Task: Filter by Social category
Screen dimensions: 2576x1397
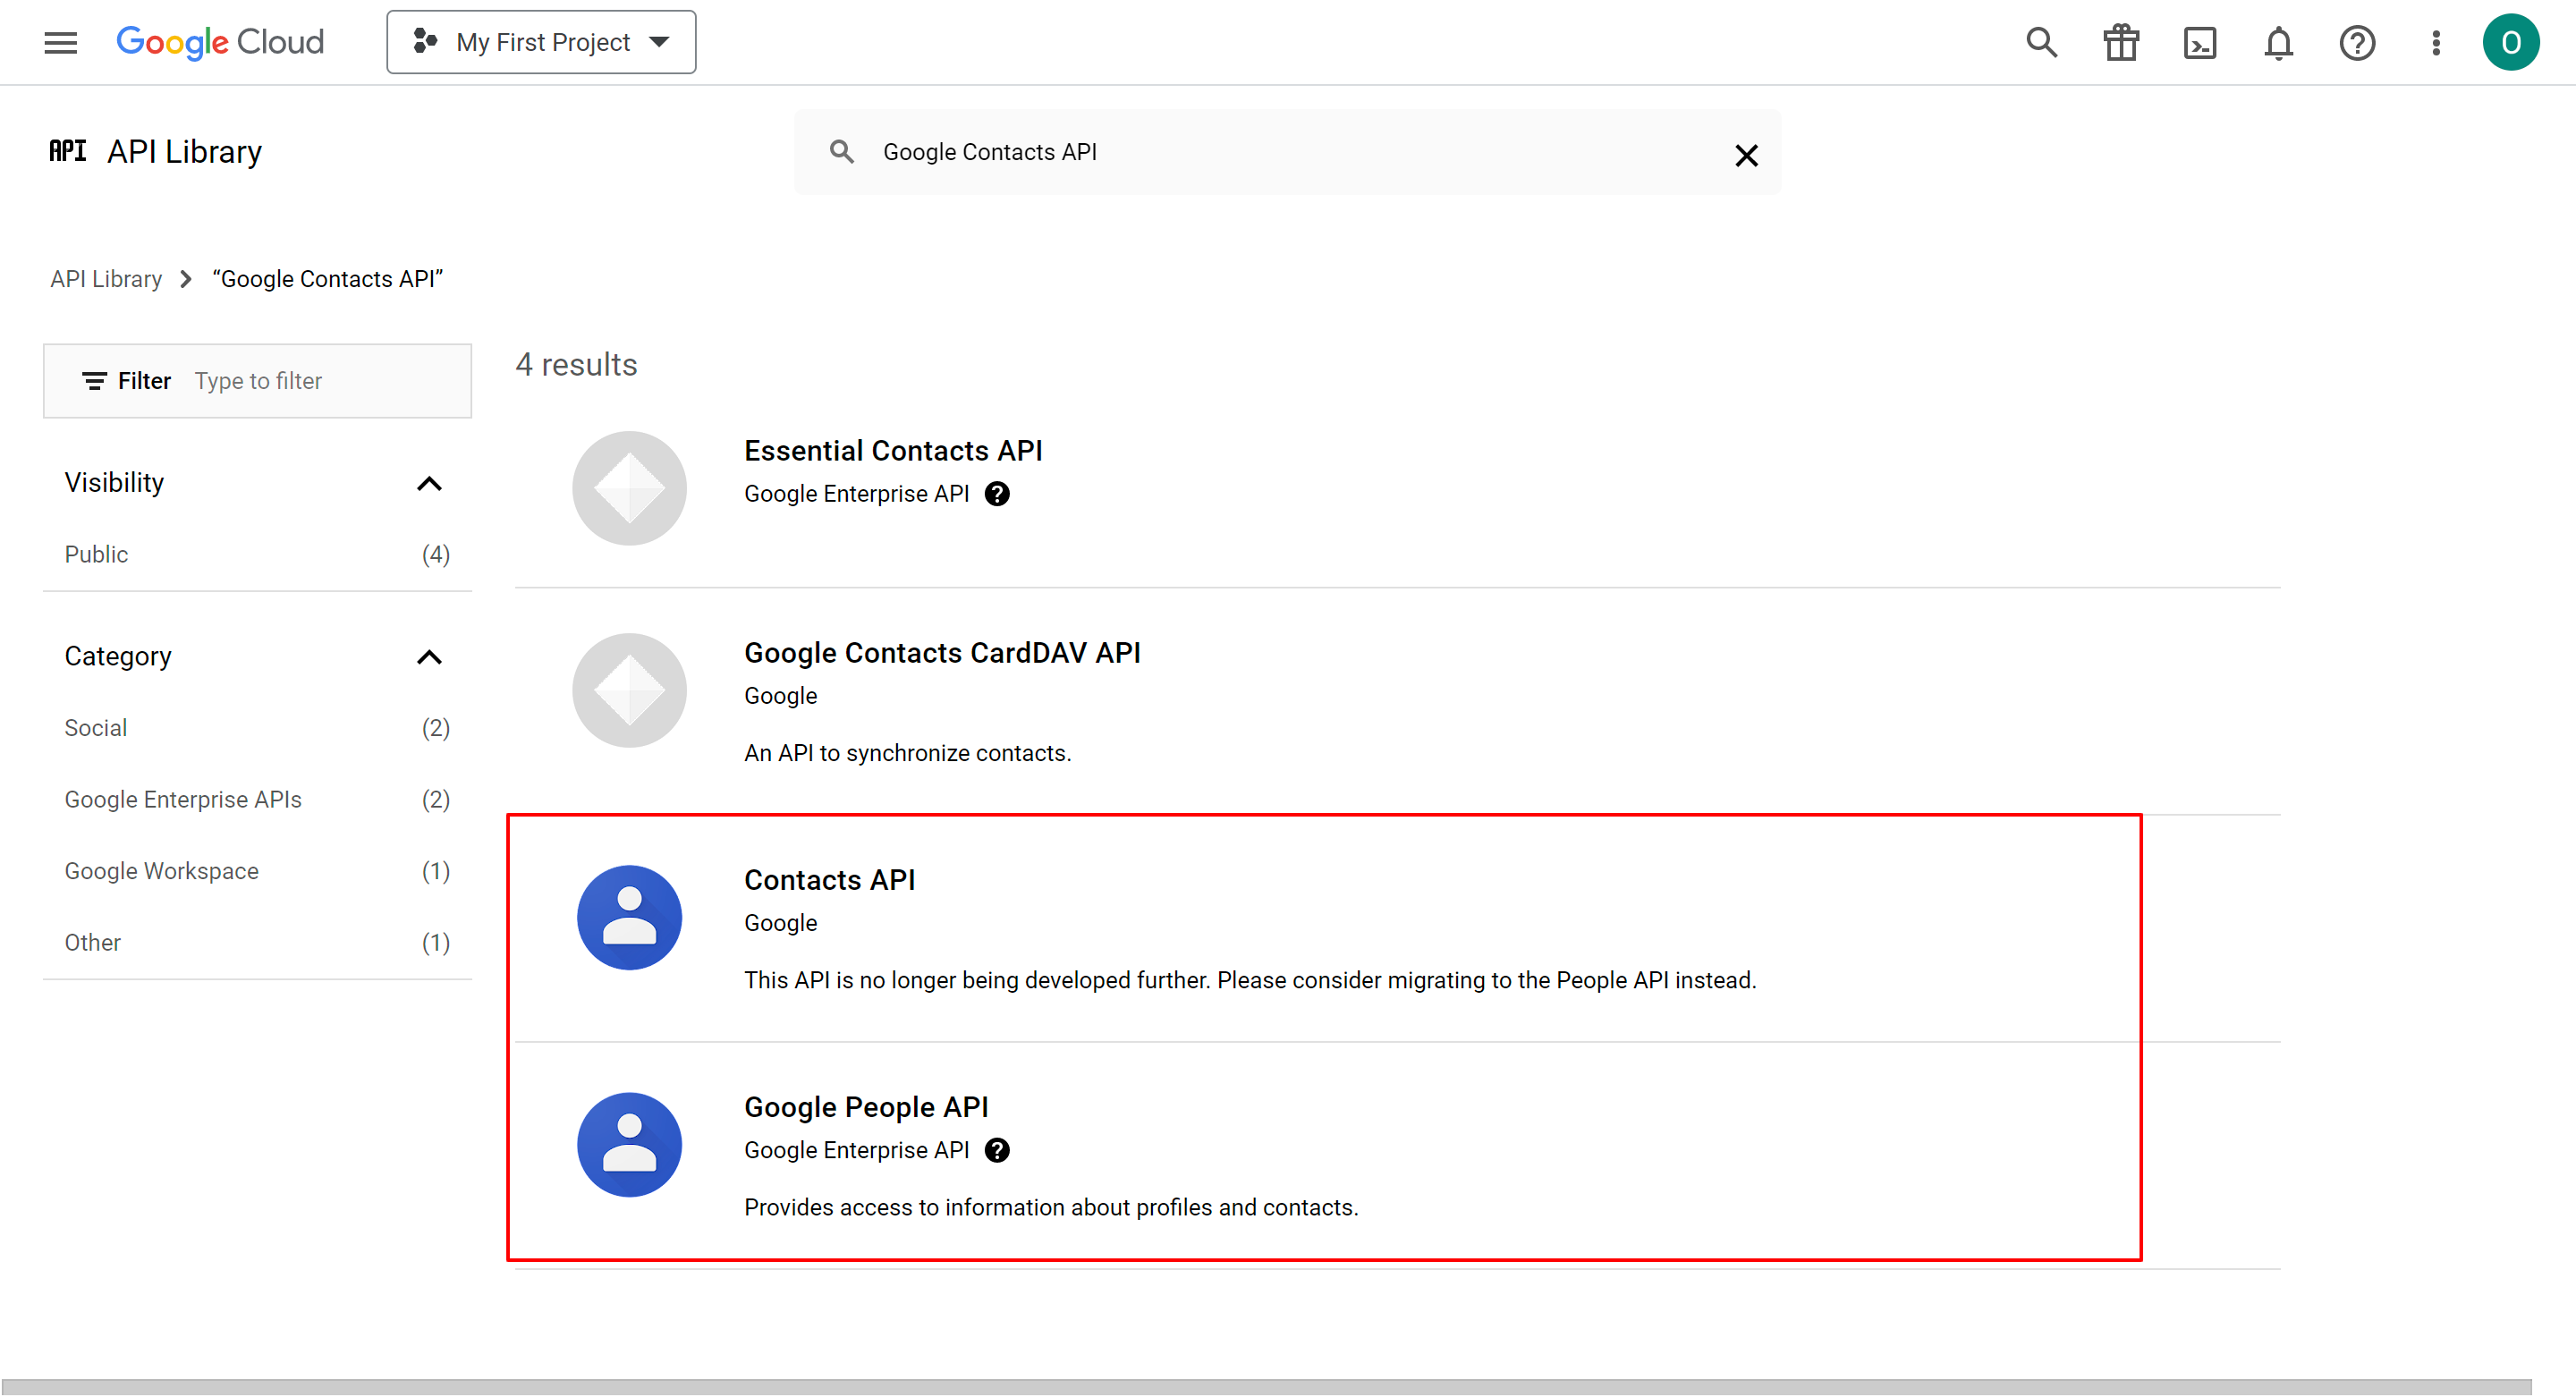Action: pos(257,728)
